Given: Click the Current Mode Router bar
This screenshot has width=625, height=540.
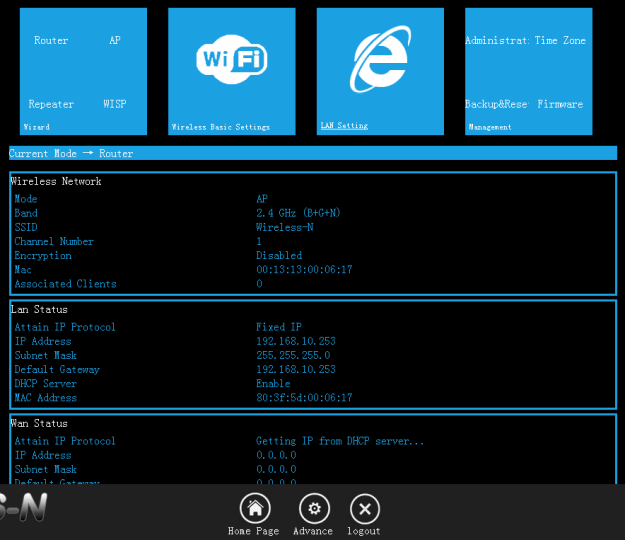Looking at the screenshot, I should click(313, 153).
